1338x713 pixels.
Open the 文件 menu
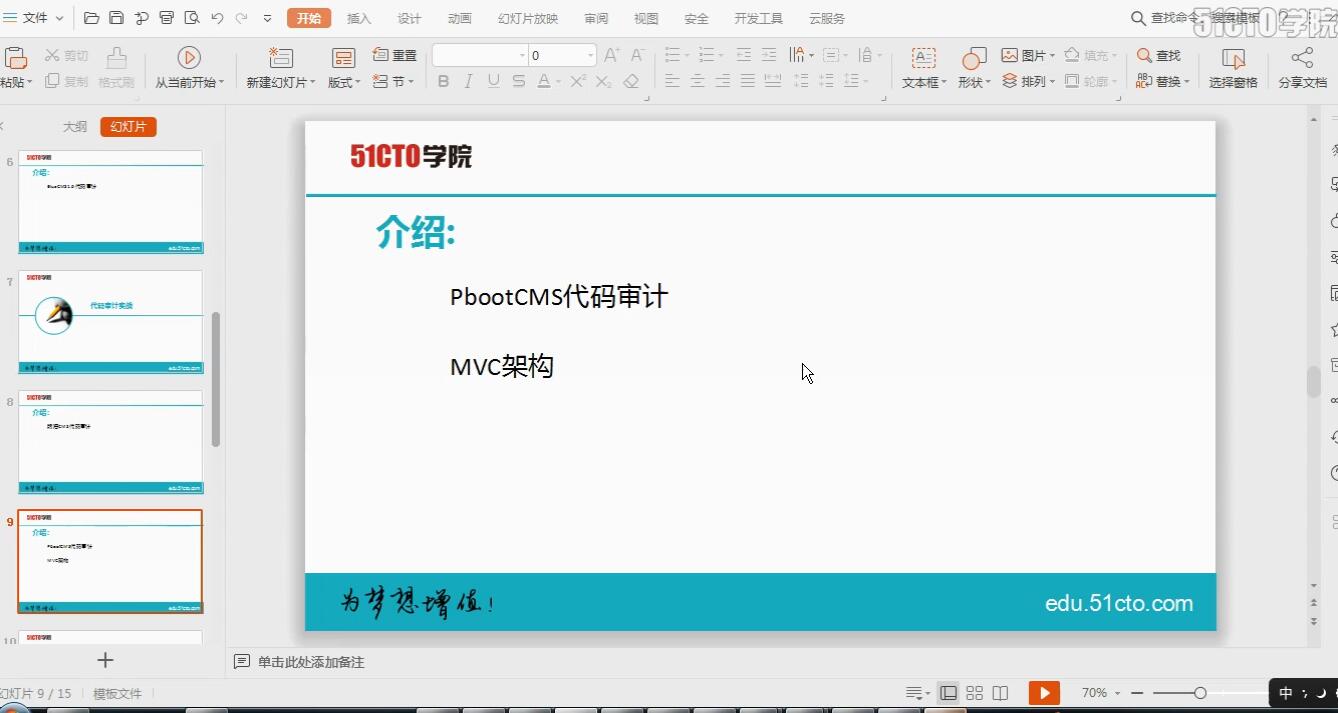tap(34, 18)
